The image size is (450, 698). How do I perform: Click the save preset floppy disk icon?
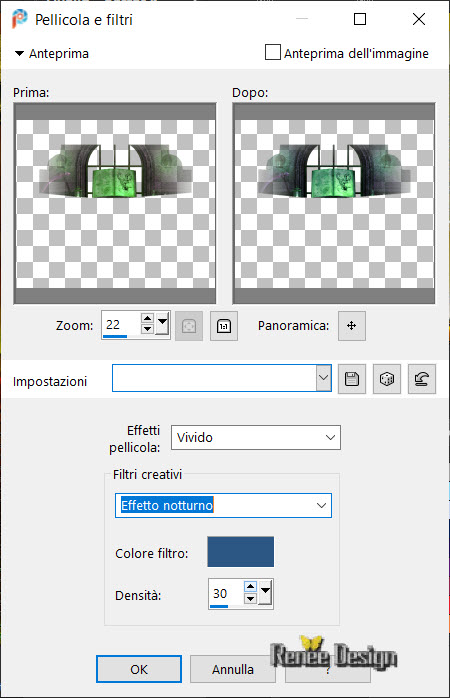click(352, 379)
